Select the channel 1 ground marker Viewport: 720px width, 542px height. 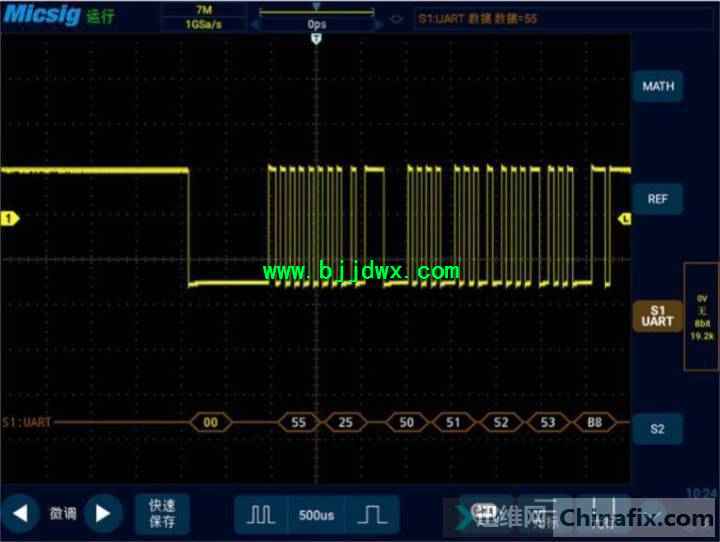click(10, 218)
